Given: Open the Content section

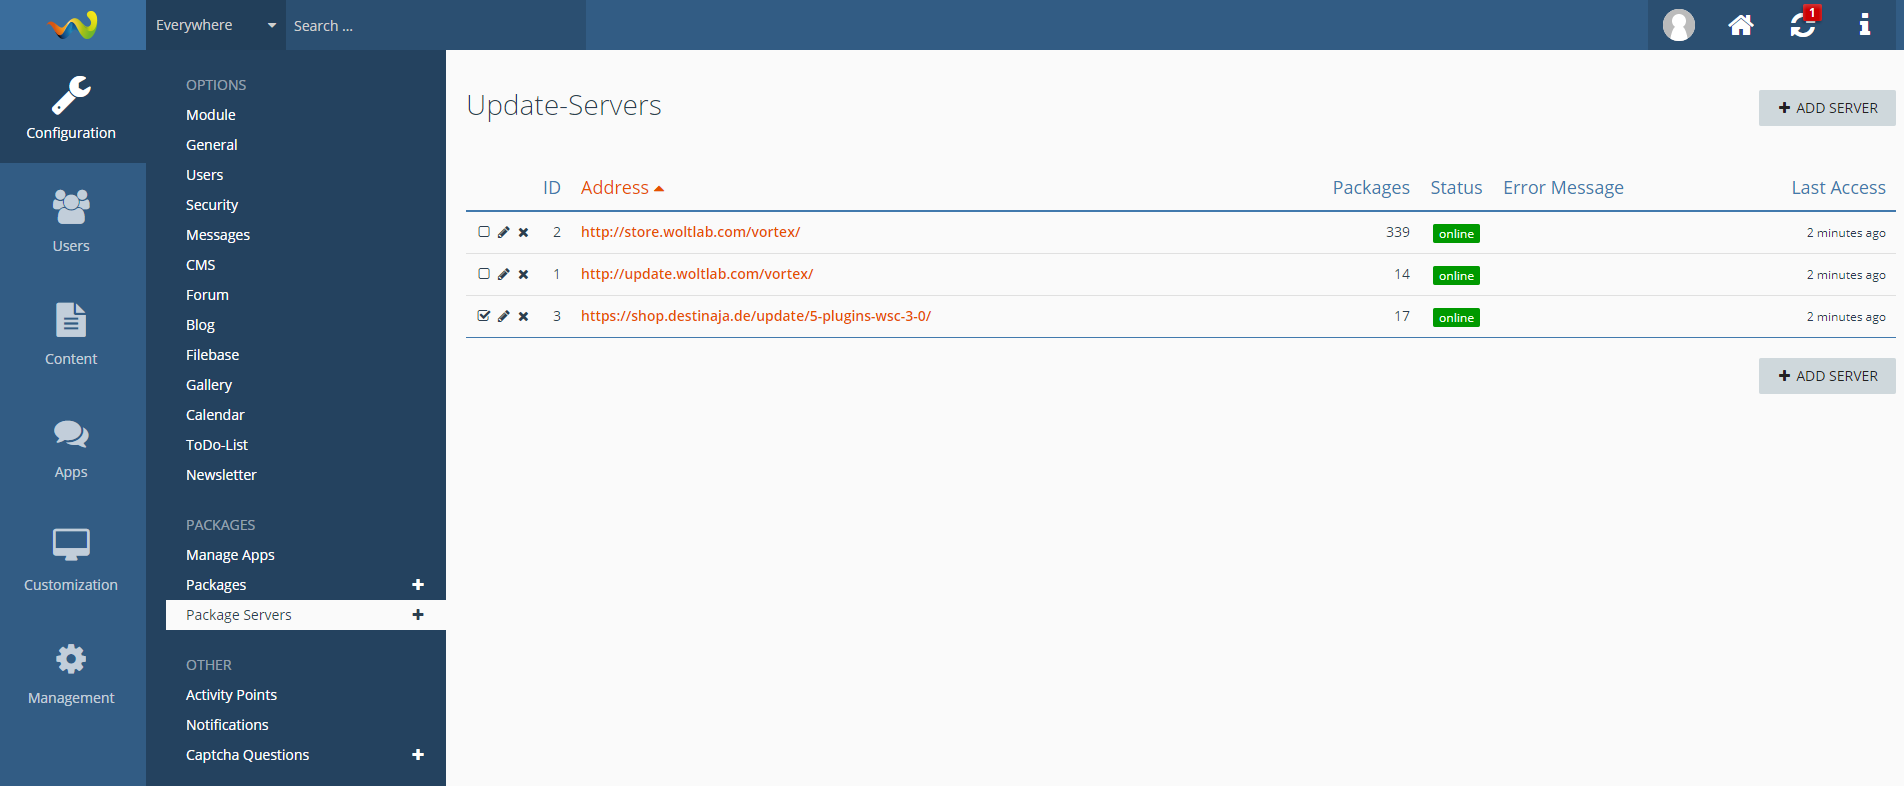Looking at the screenshot, I should (72, 333).
